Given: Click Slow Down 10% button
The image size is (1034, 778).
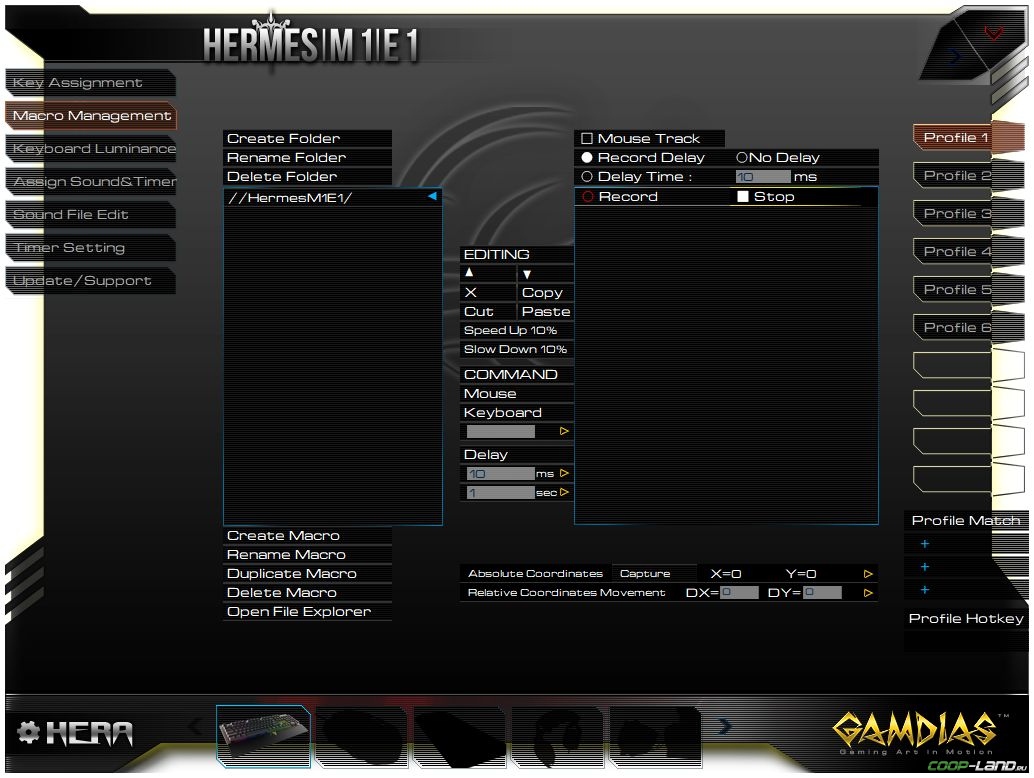Looking at the screenshot, I should point(517,349).
